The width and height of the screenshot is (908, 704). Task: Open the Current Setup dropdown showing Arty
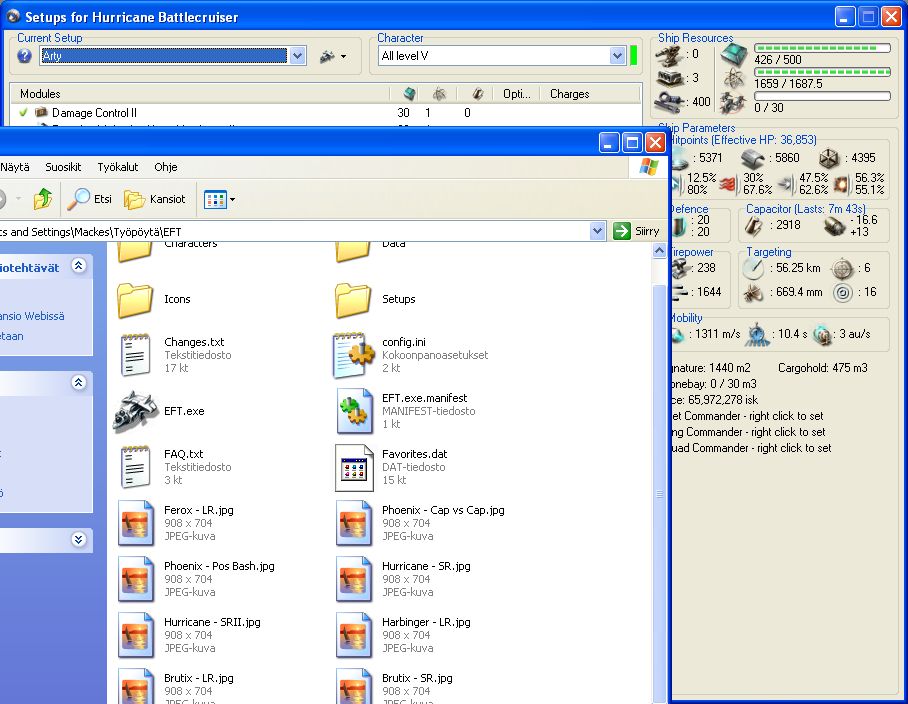tap(298, 56)
